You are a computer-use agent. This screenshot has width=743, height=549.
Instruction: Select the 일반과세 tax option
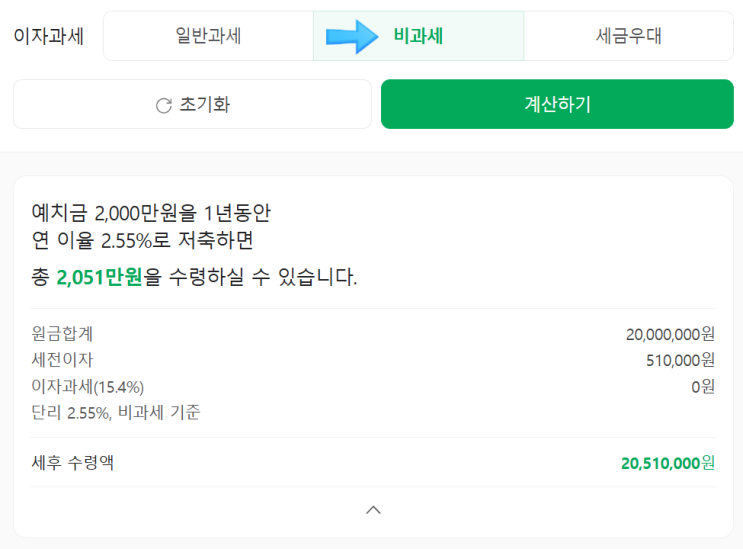pos(208,37)
